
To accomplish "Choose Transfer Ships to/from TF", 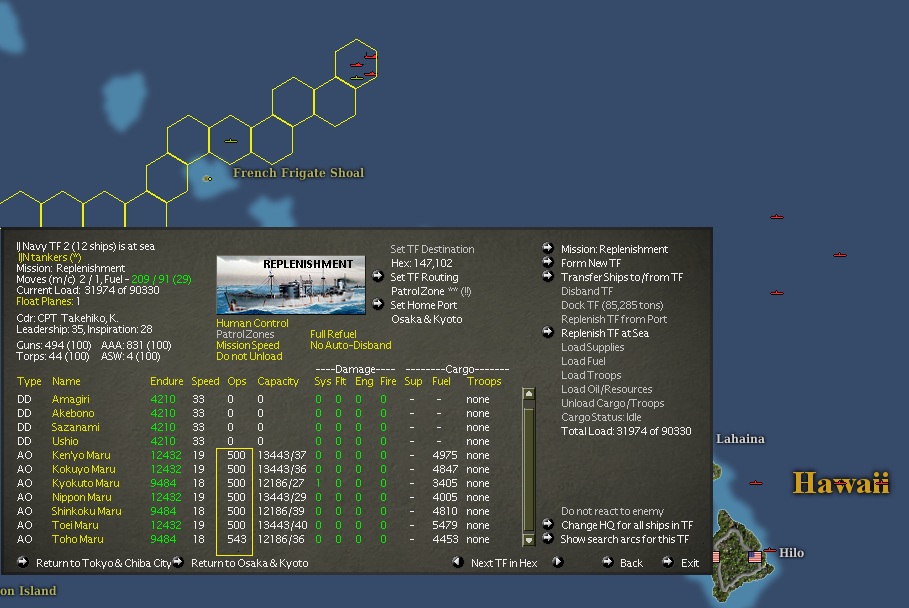I will click(622, 276).
